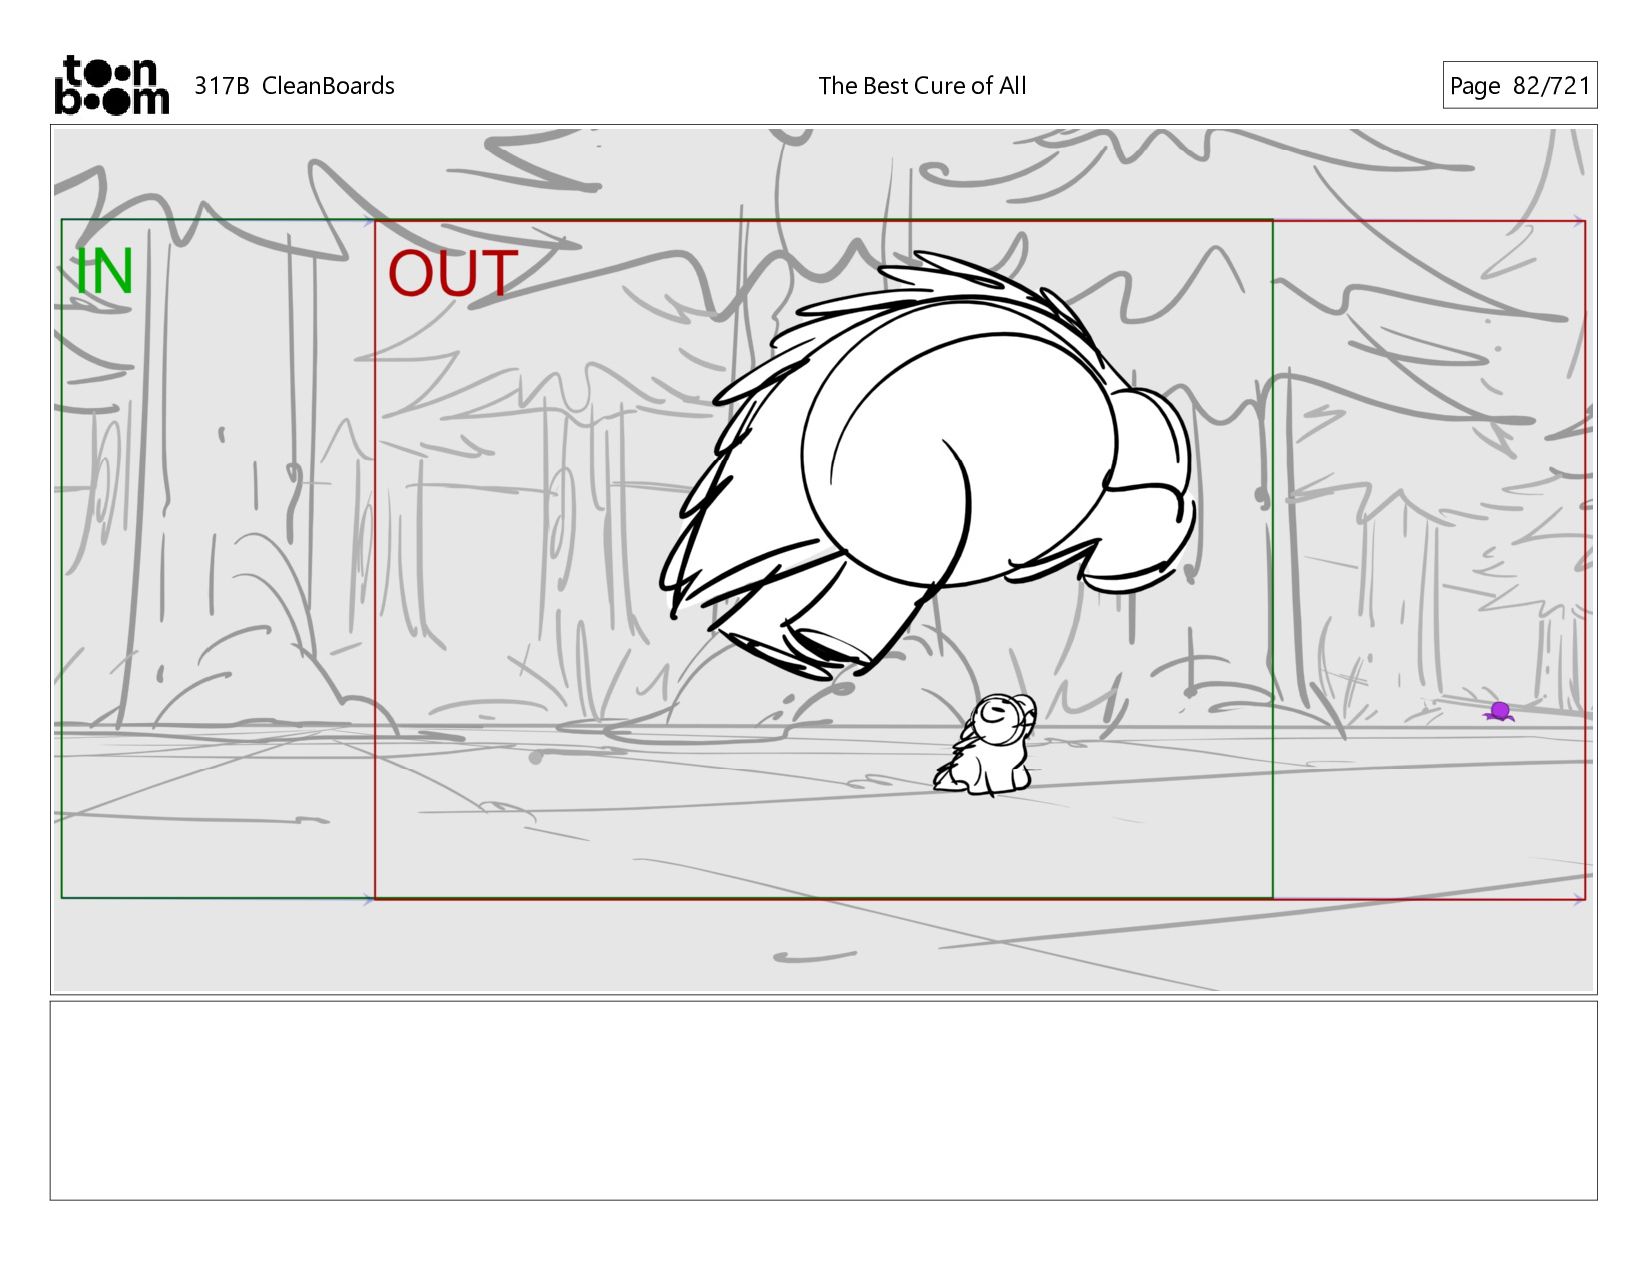1650x1275 pixels.
Task: Click the green 'IN' camera frame label
Action: click(x=104, y=271)
